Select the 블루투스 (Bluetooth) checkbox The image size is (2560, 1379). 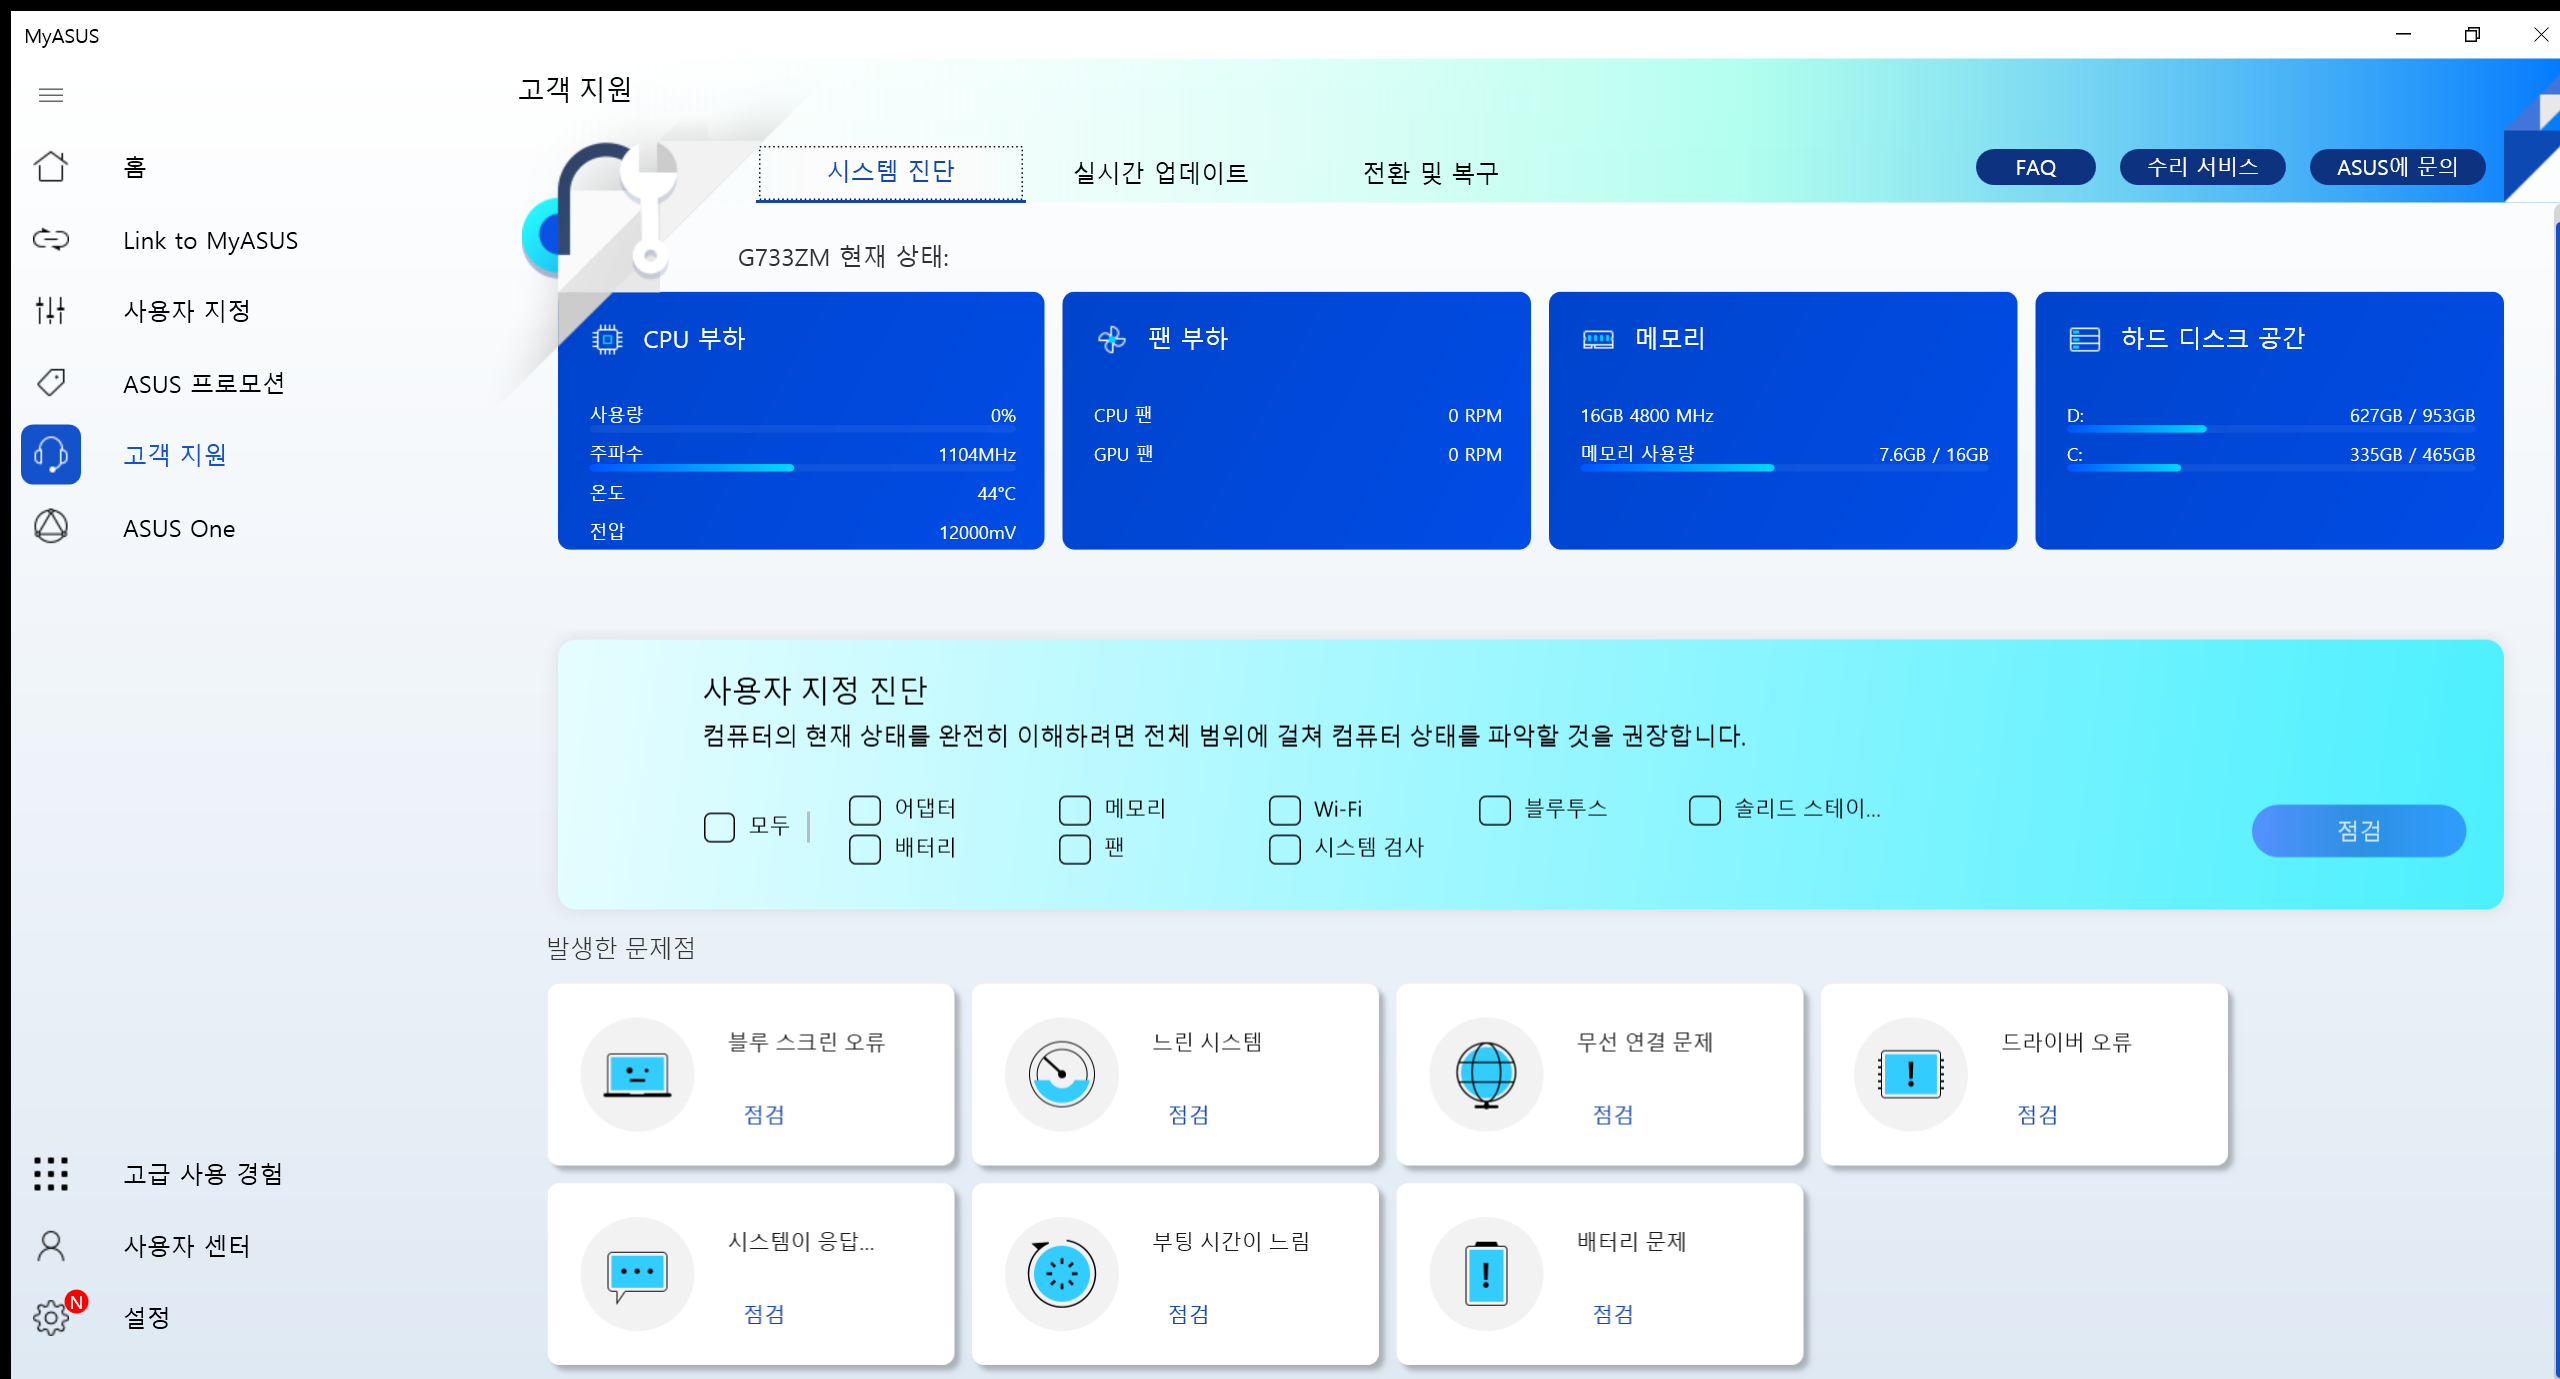1494,809
